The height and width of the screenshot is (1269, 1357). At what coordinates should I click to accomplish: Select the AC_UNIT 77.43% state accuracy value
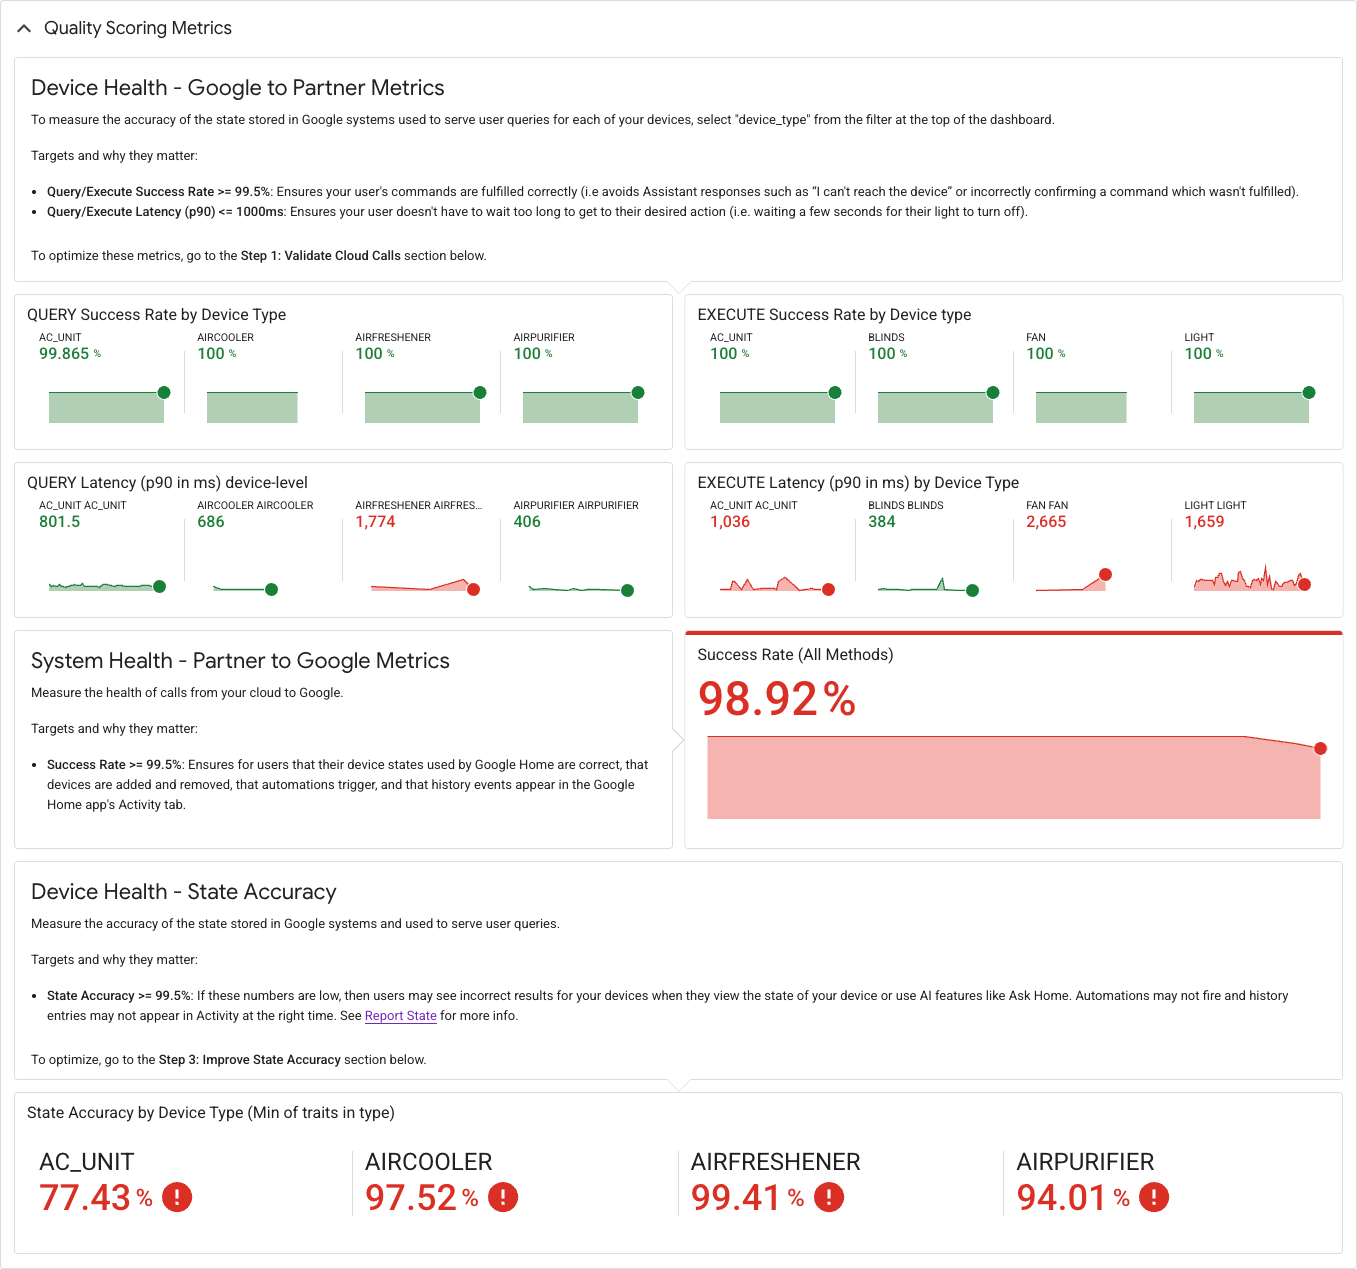click(96, 1197)
